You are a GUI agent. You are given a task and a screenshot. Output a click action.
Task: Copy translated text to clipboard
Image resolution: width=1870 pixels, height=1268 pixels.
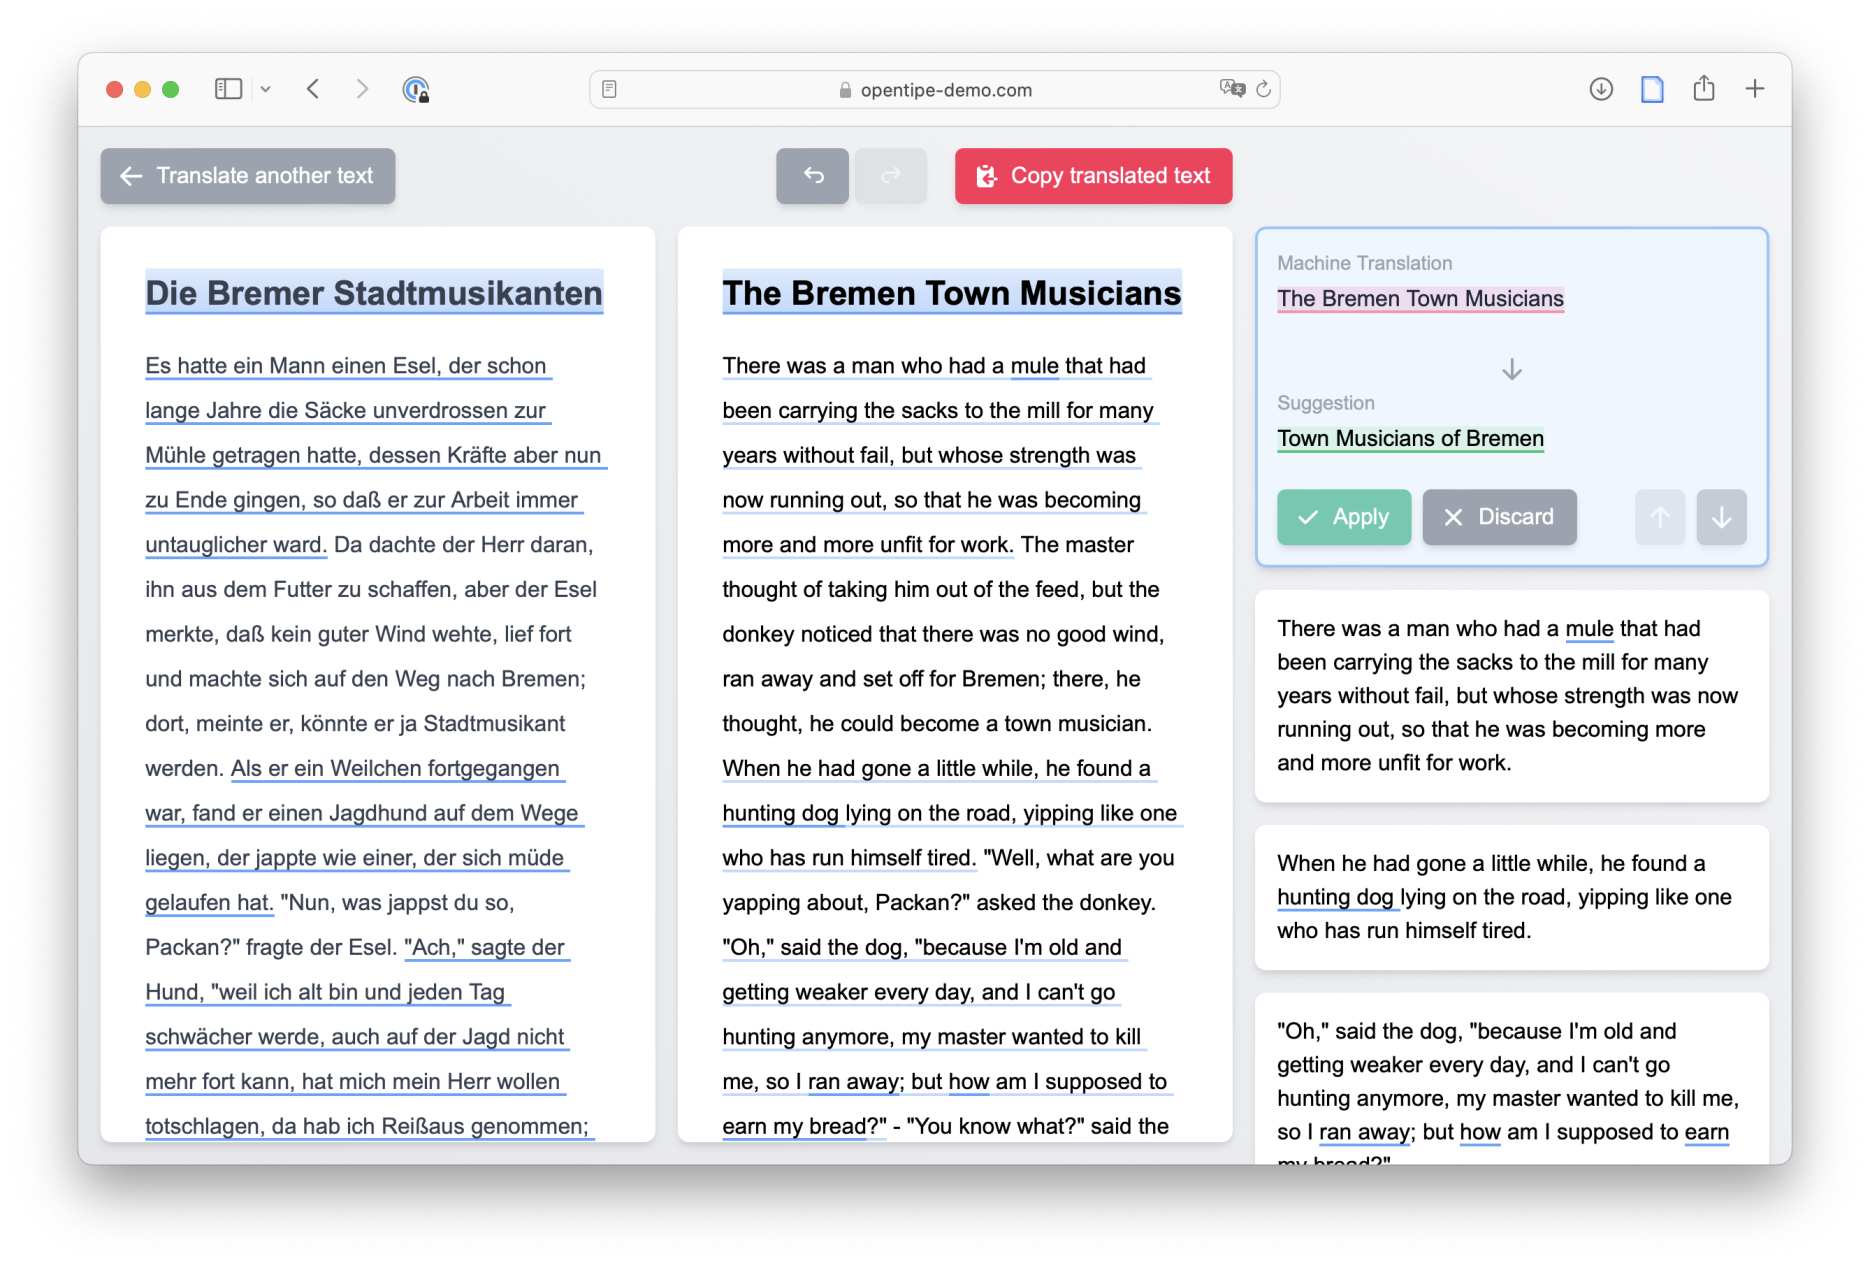1093,176
